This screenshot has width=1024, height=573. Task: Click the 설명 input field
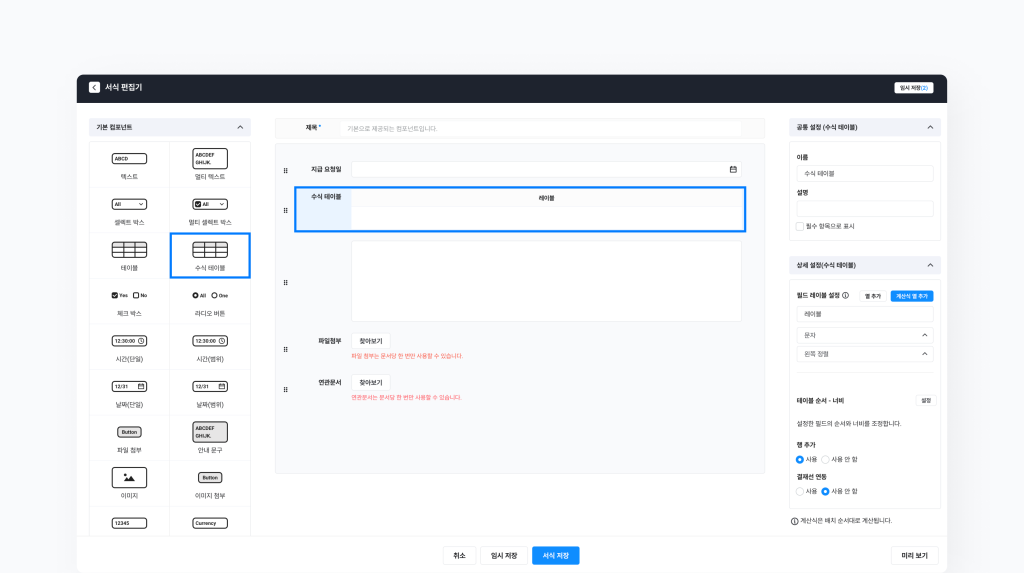pyautogui.click(x=864, y=209)
